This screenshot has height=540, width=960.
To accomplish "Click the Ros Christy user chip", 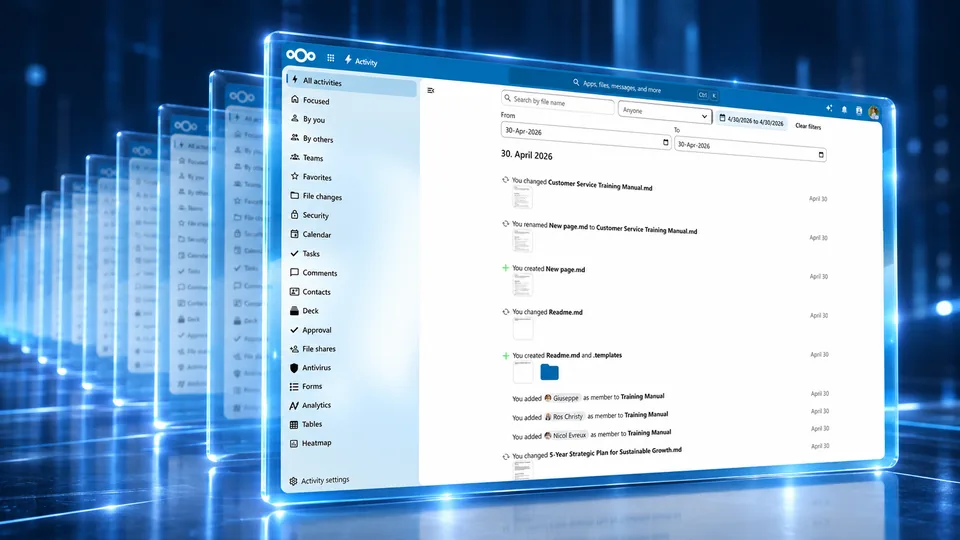I will point(564,416).
